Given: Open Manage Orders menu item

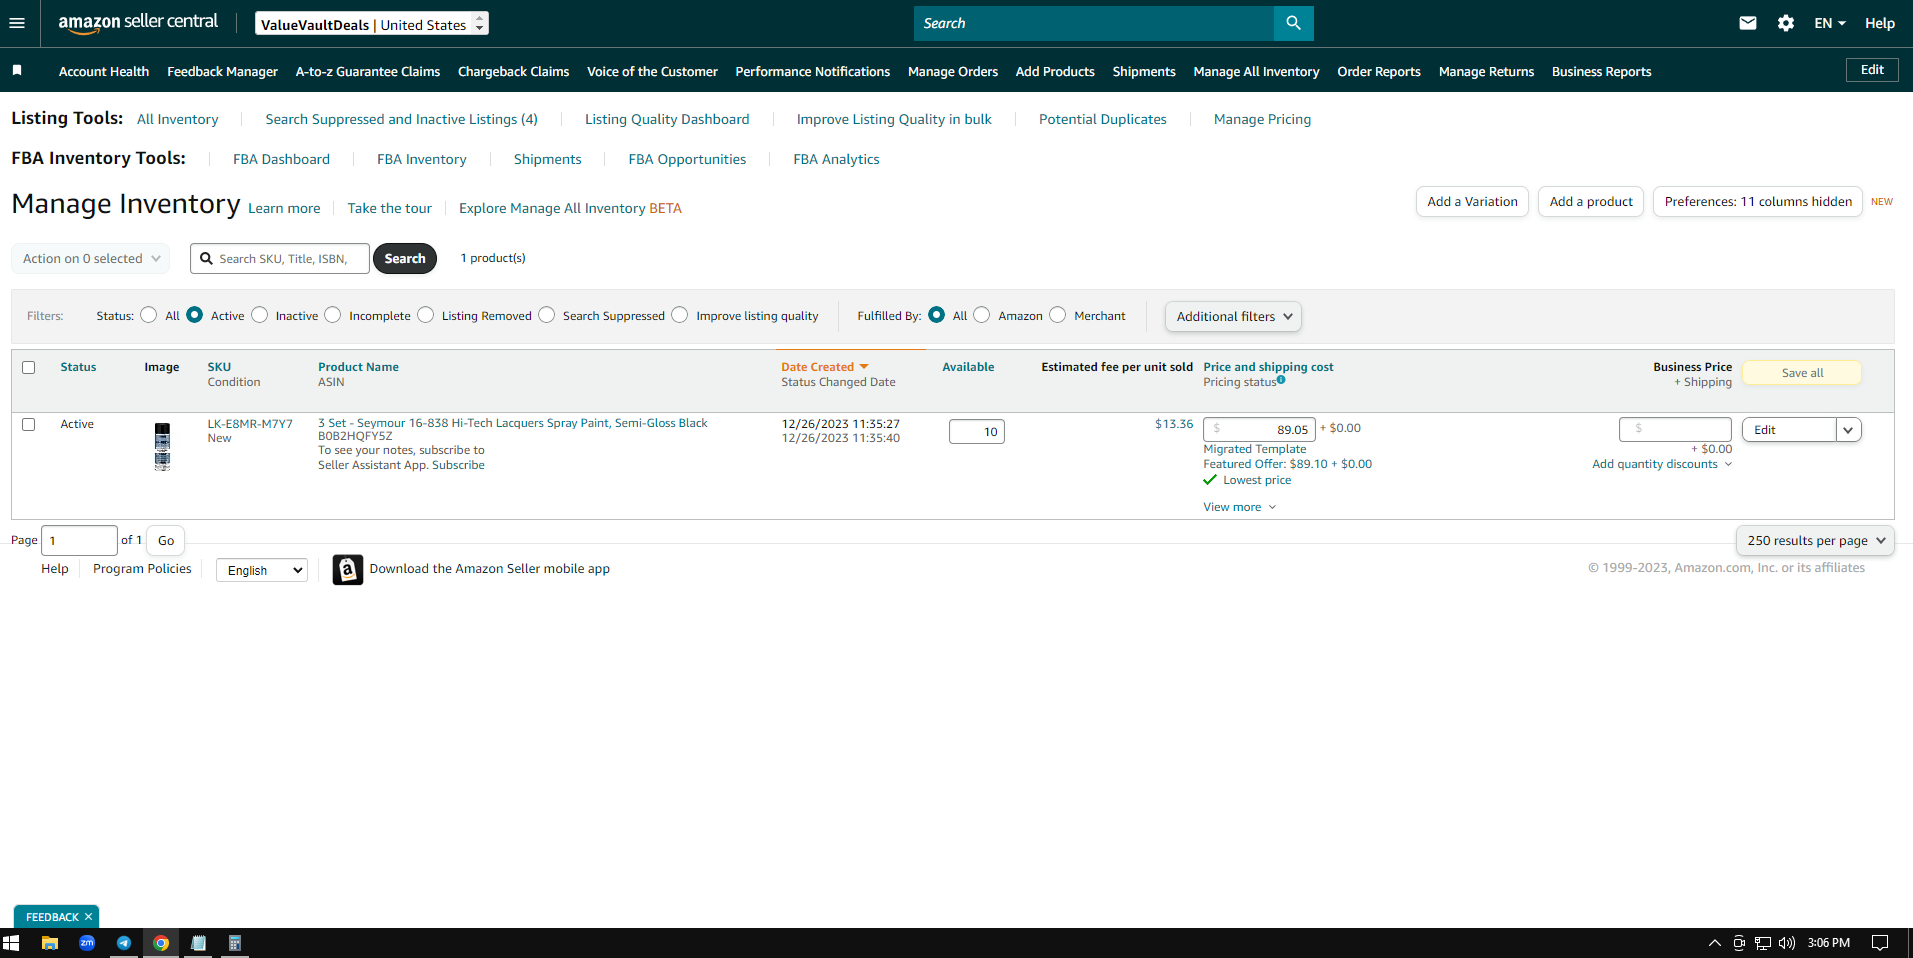Looking at the screenshot, I should tap(953, 71).
